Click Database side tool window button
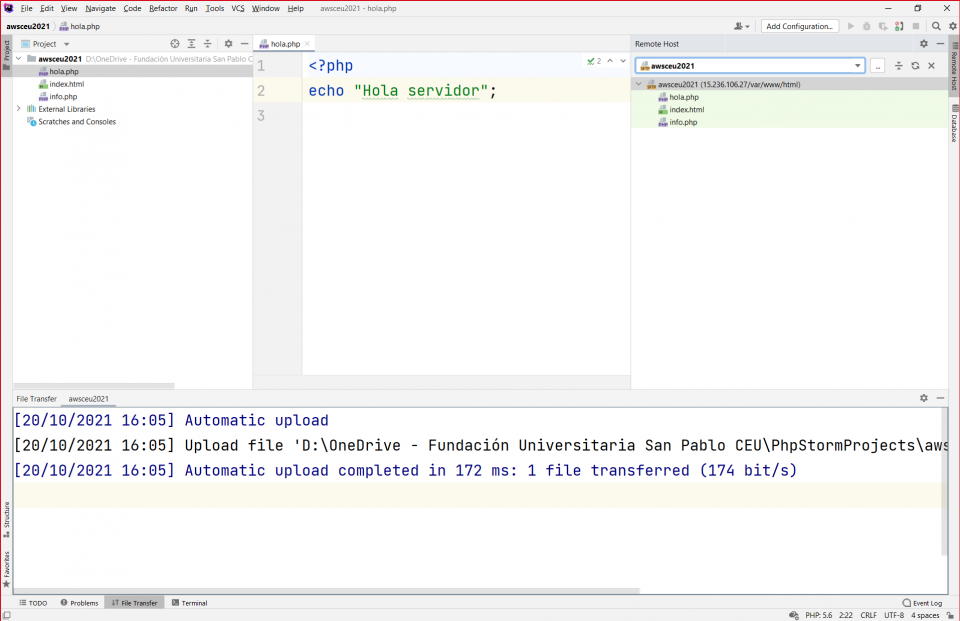The image size is (960, 621). coord(954,122)
